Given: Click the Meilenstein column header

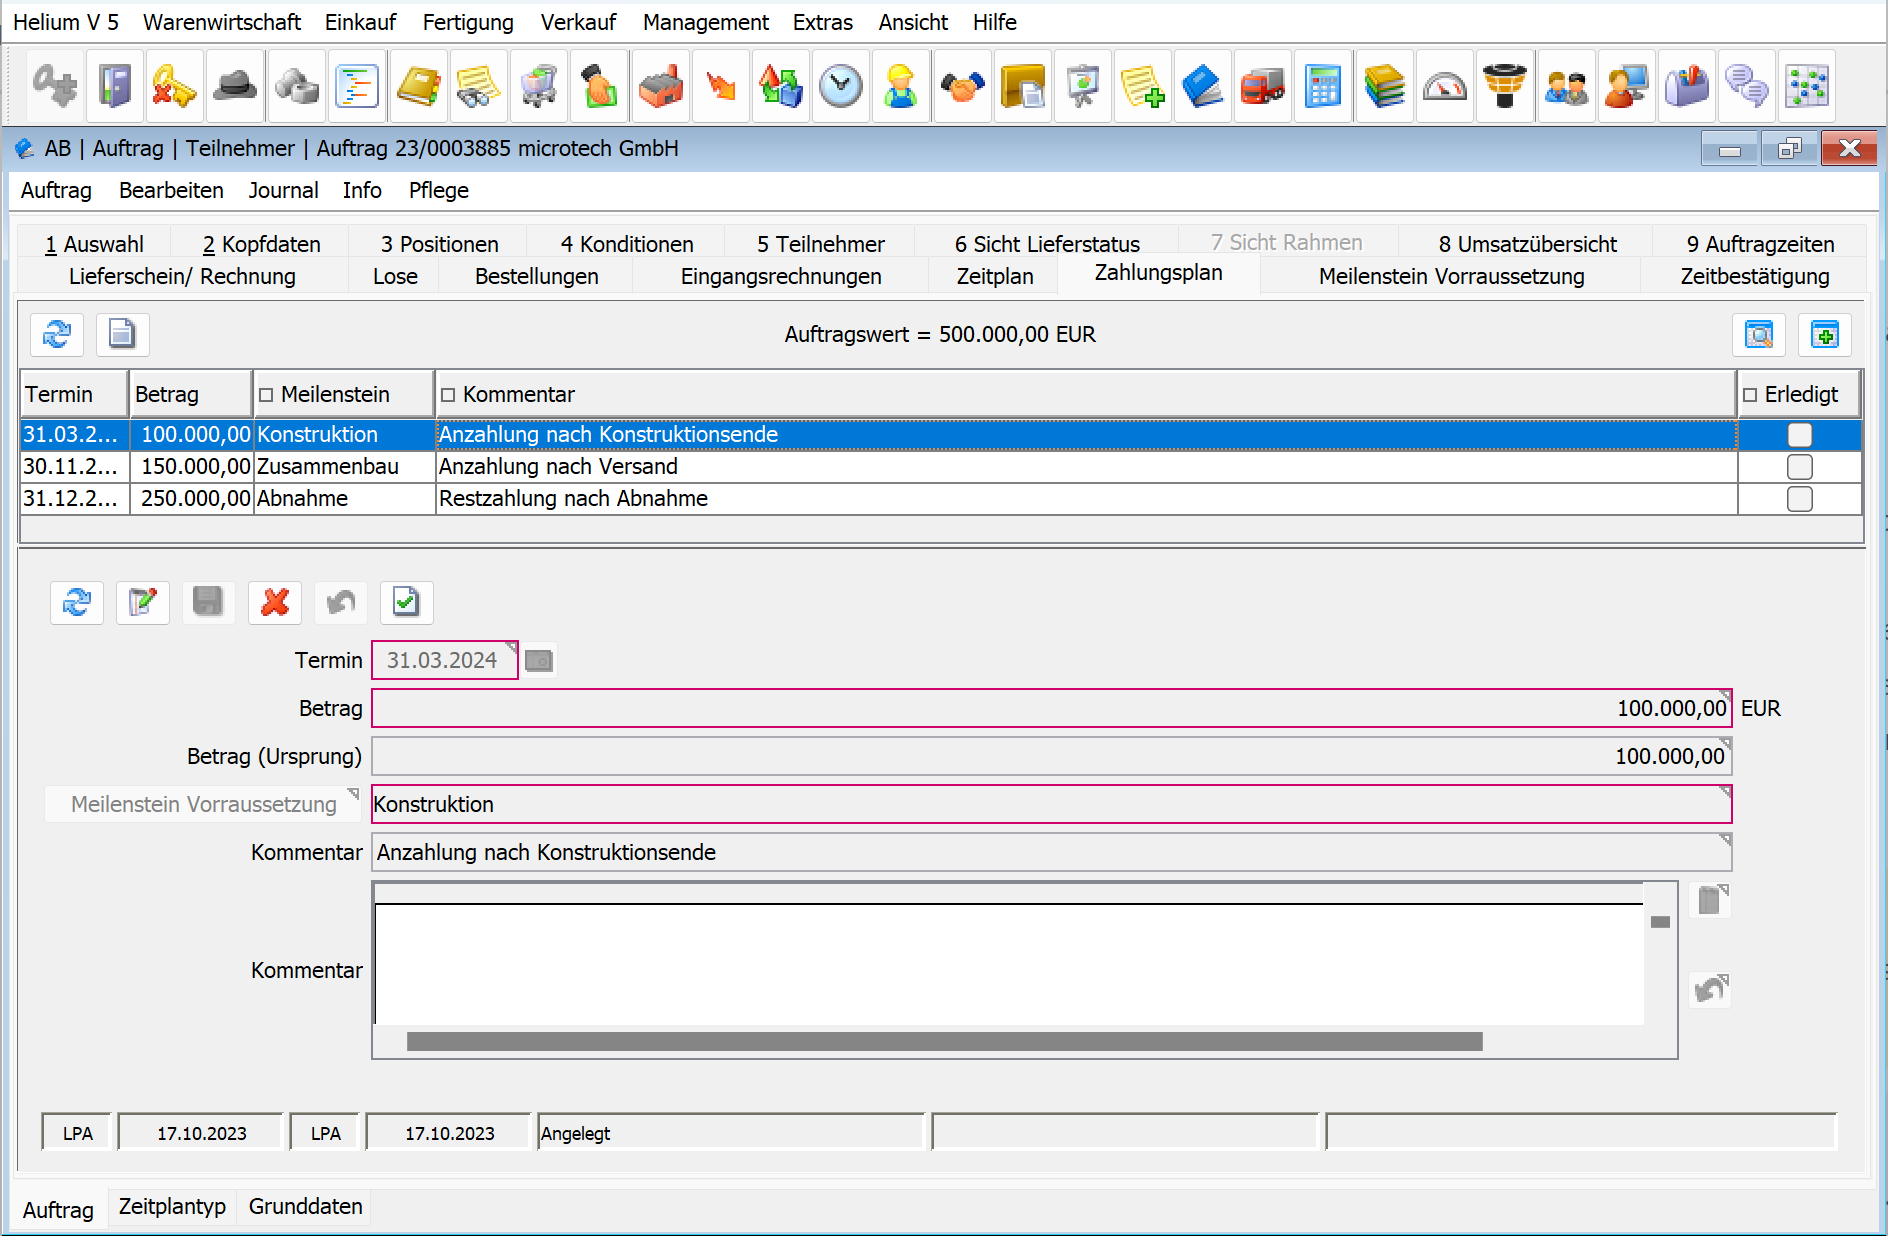Looking at the screenshot, I should (335, 395).
